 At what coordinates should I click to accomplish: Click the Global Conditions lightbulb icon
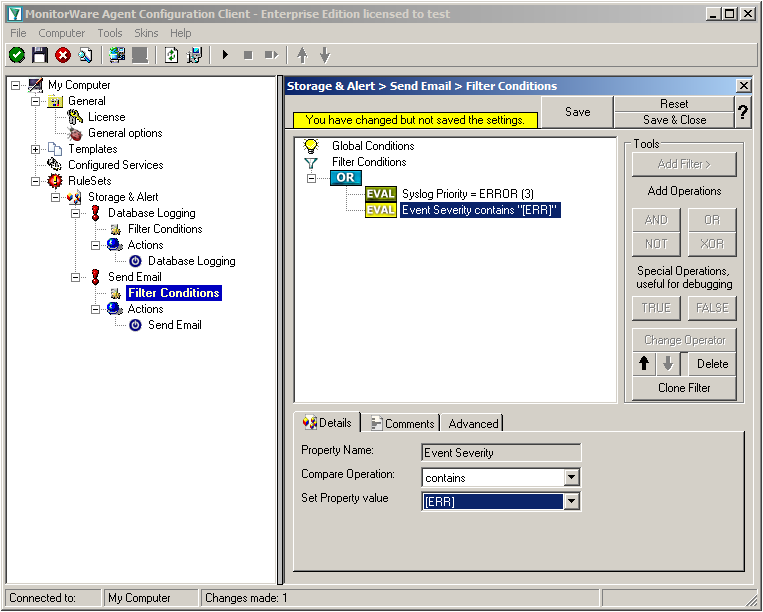310,146
